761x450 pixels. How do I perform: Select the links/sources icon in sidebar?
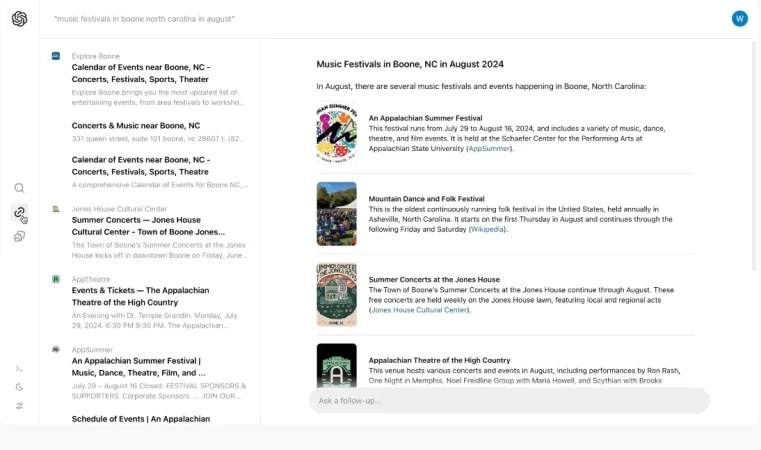click(x=20, y=213)
